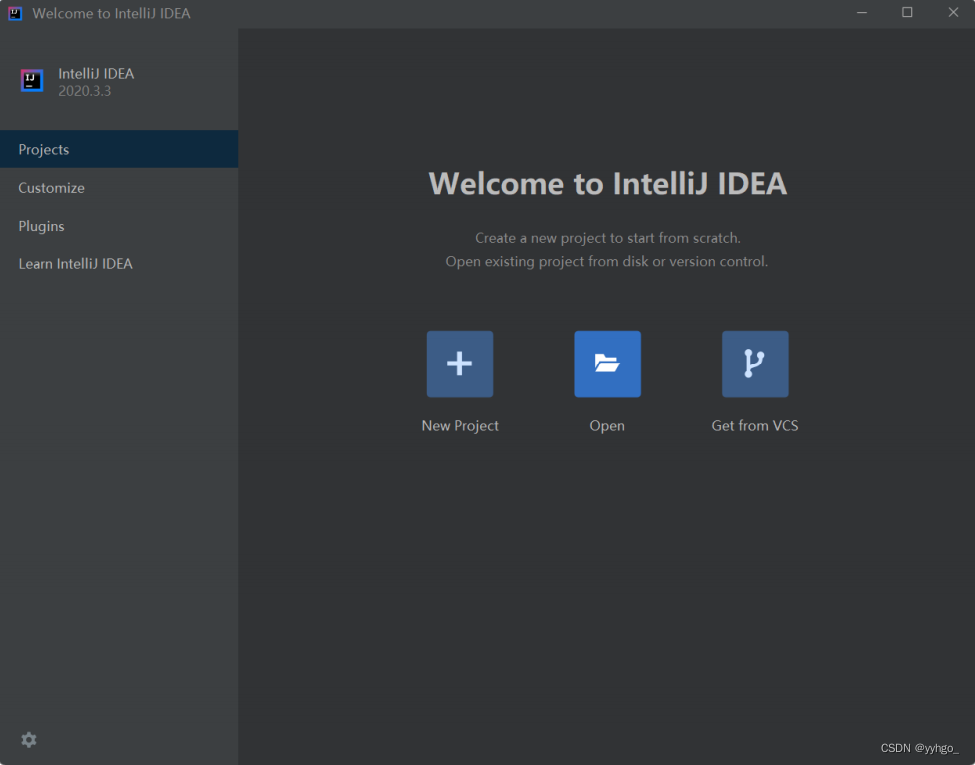Close the Welcome to IntelliJ IDEA window
975x765 pixels.
tap(952, 13)
